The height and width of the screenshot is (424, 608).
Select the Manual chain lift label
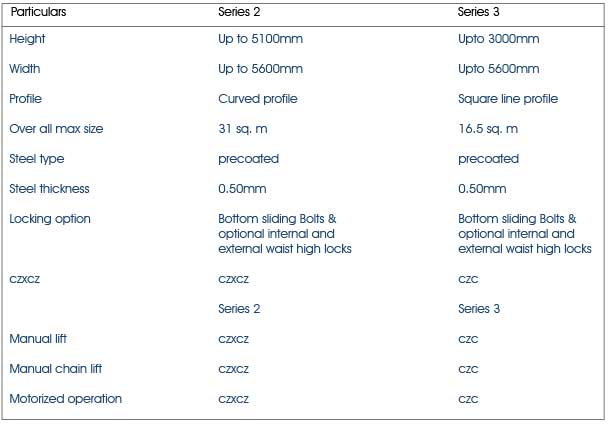[x=55, y=369]
